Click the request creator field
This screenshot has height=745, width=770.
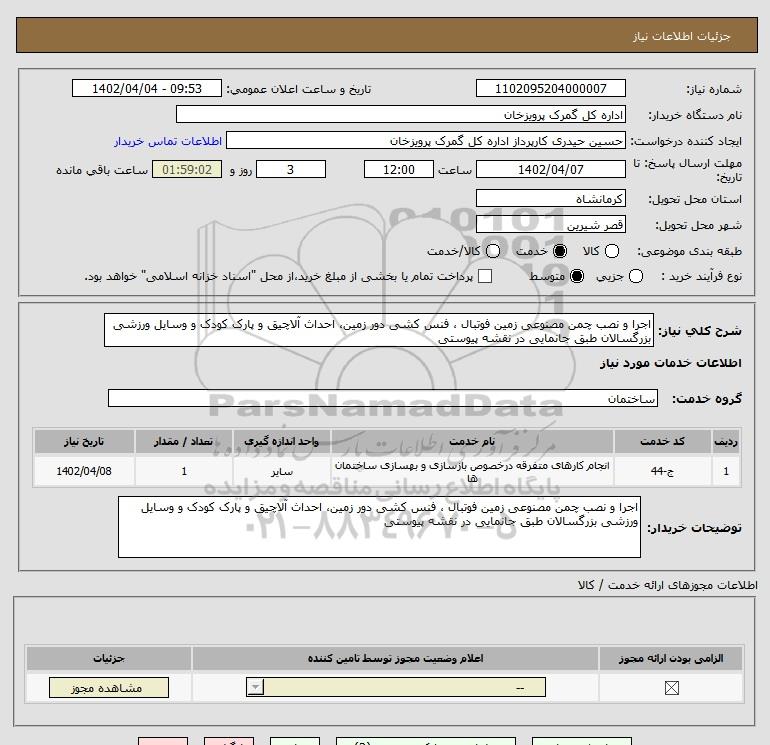pos(426,140)
